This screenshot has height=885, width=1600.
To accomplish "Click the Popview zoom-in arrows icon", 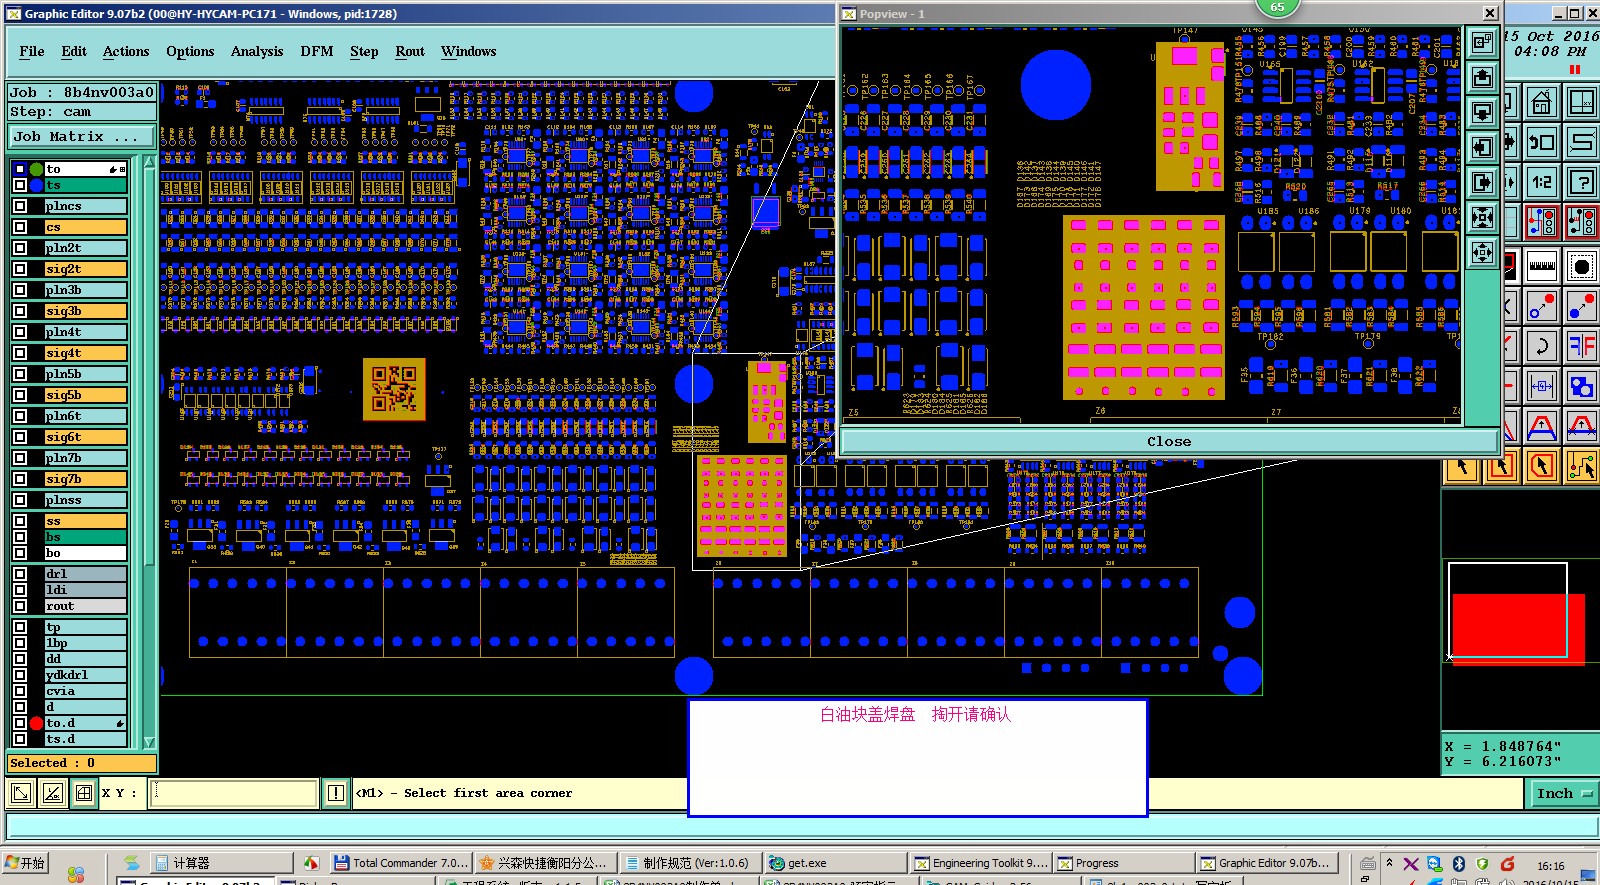I will click(x=1482, y=217).
